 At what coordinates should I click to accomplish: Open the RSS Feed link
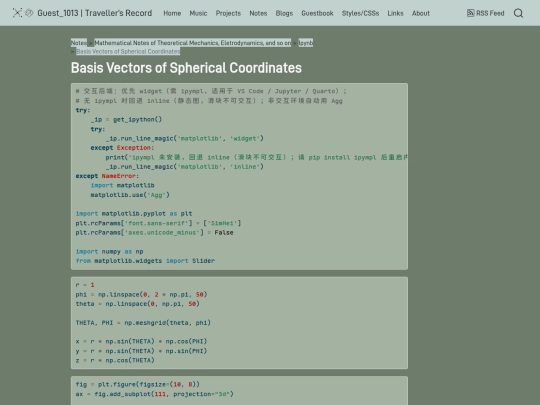pyautogui.click(x=486, y=13)
